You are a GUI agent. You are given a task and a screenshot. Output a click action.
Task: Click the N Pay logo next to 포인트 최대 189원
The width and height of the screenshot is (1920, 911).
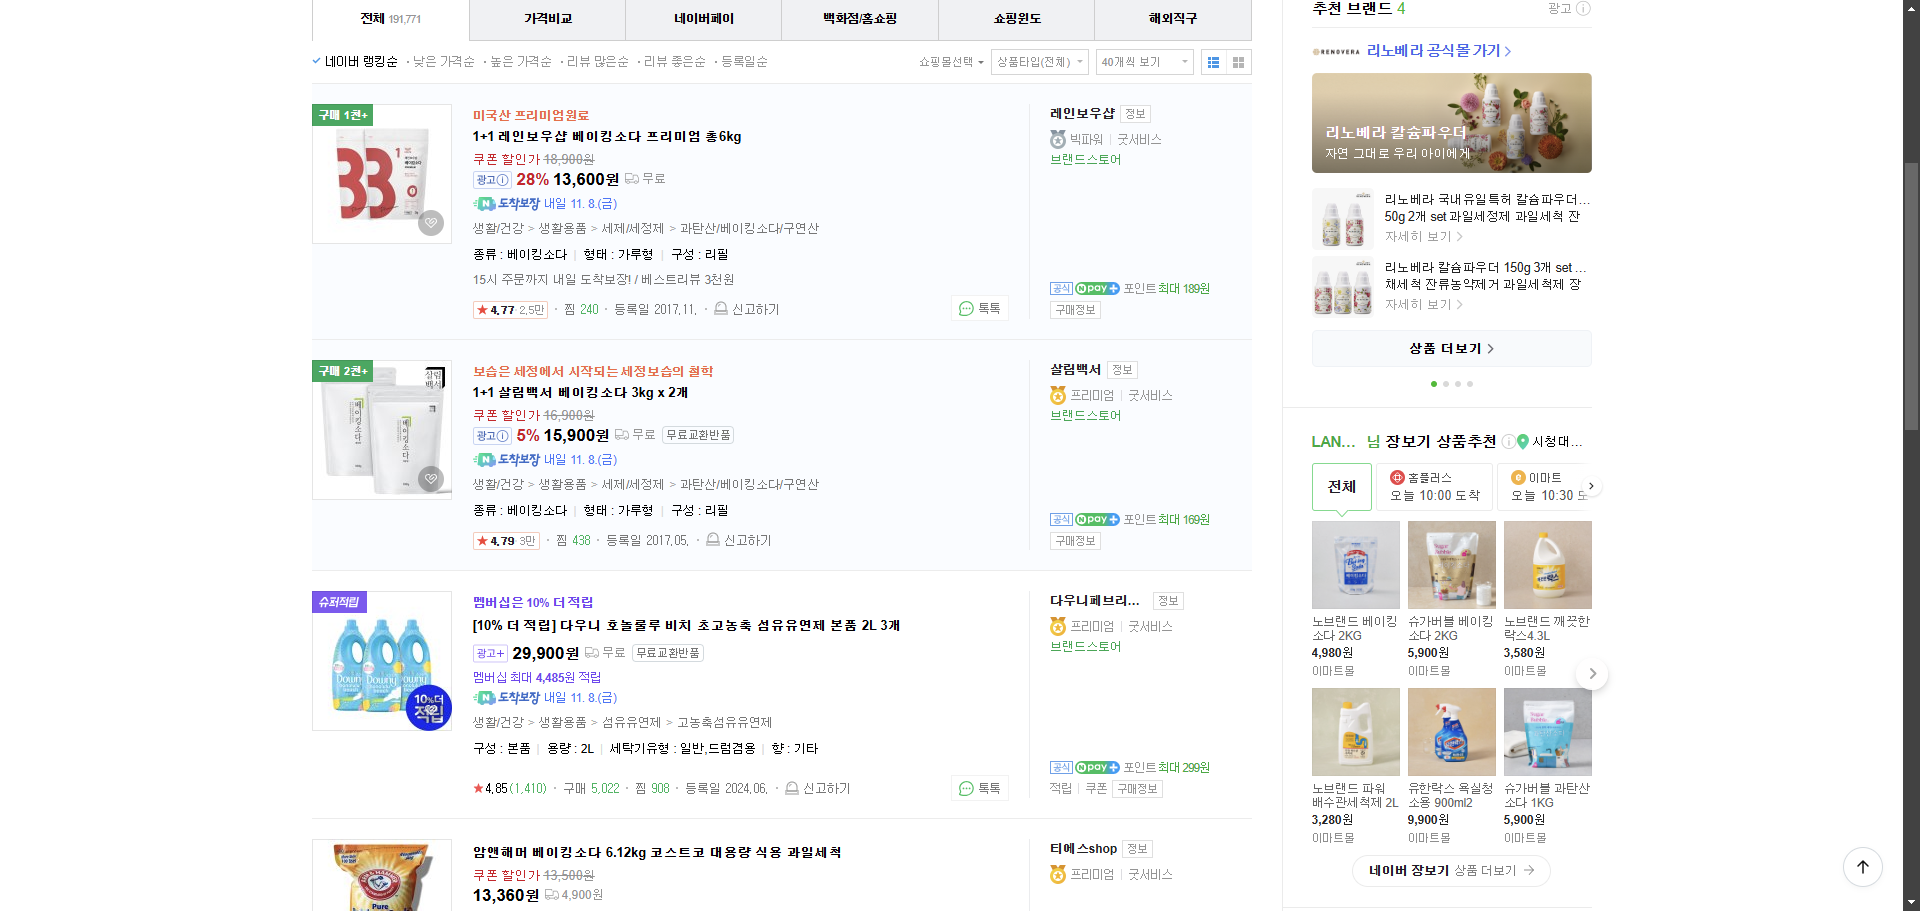(x=1095, y=288)
